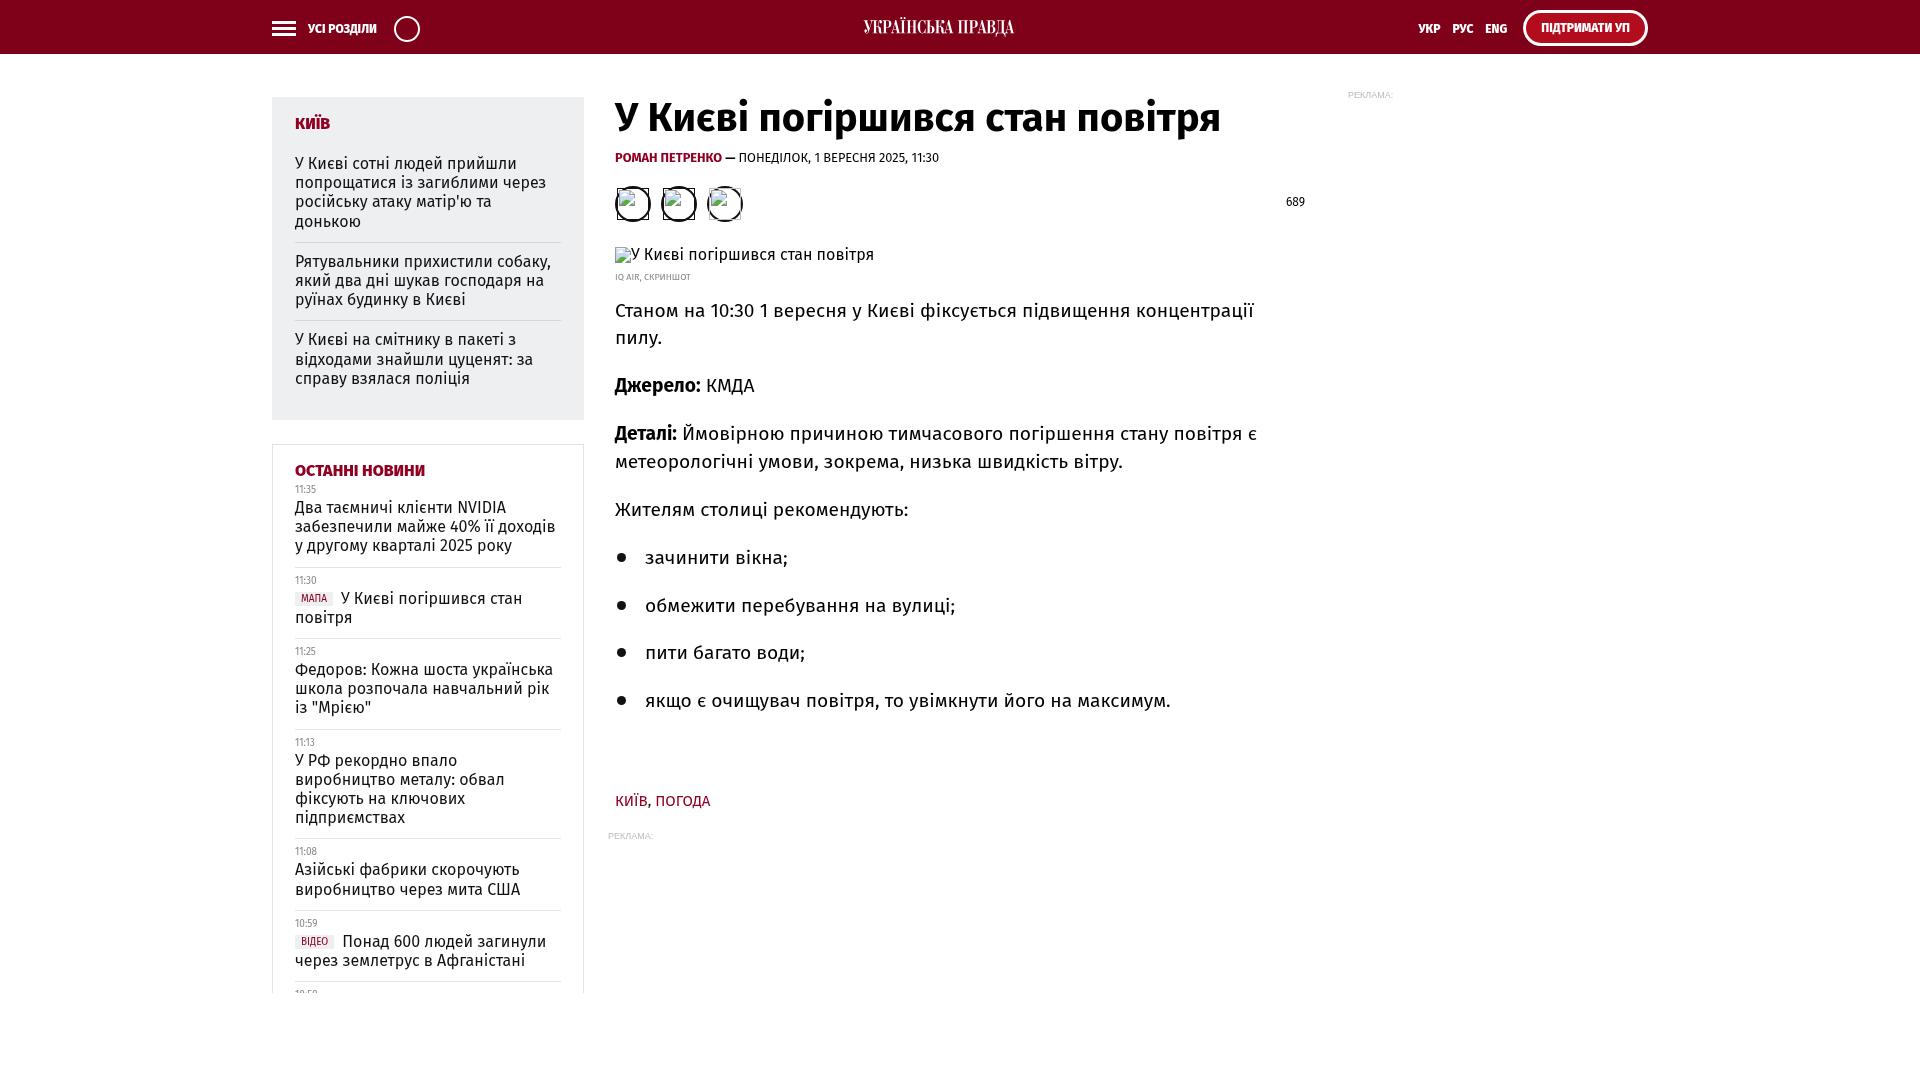Click the ПОГОДА tag link

683,801
